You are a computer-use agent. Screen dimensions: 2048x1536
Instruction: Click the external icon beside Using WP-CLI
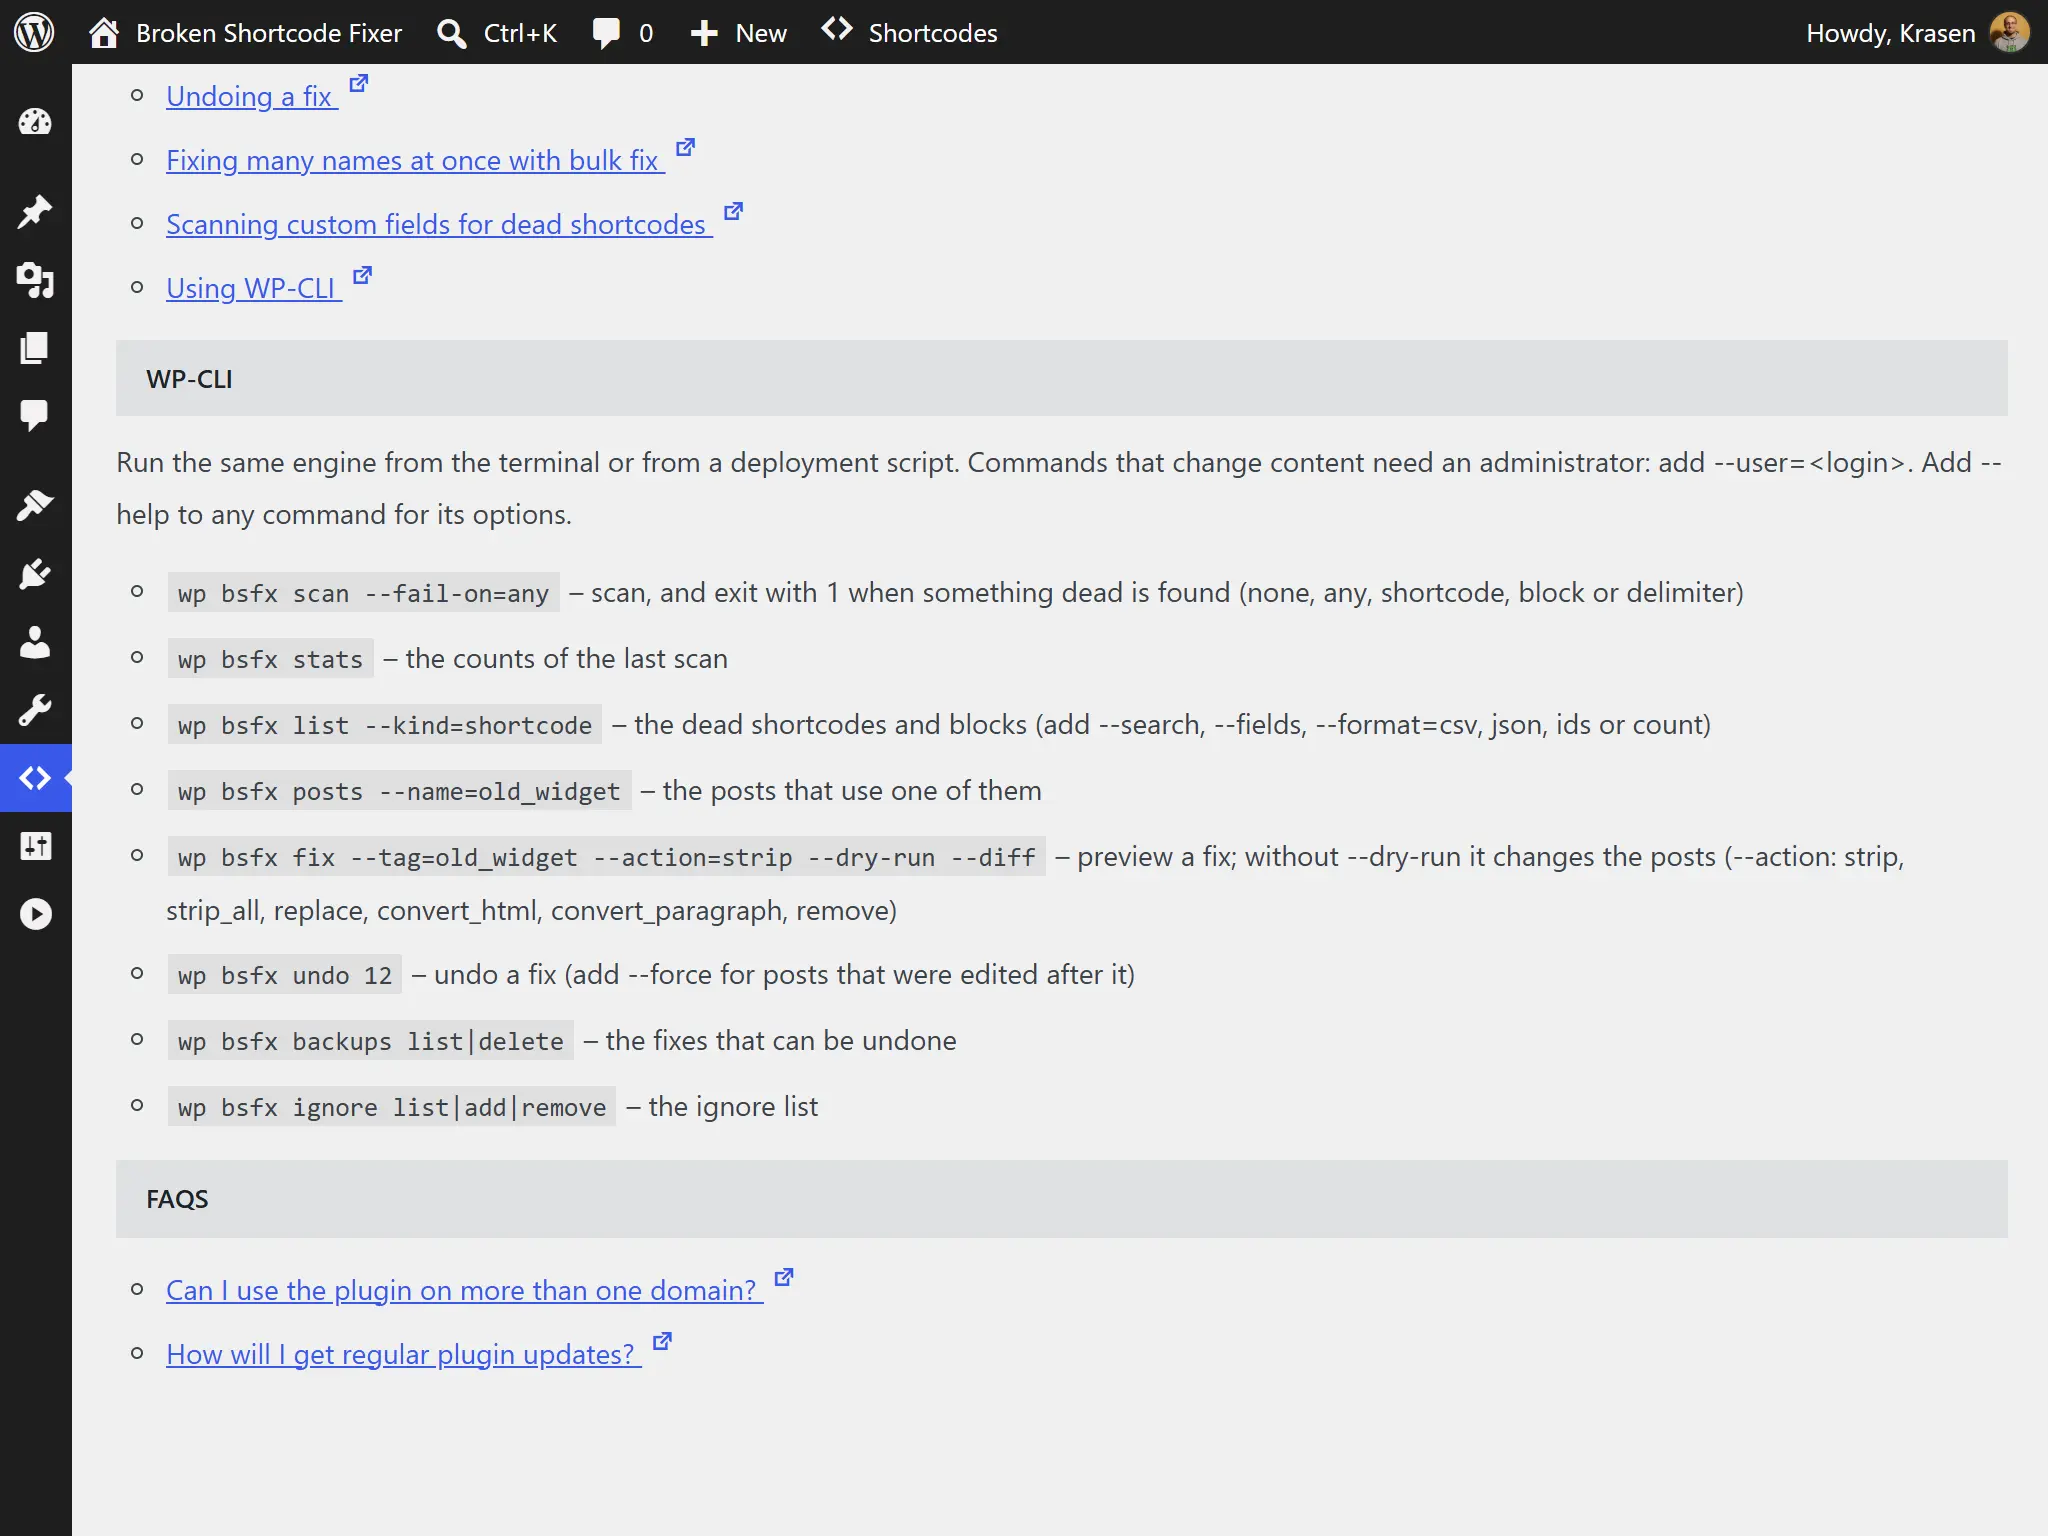click(363, 275)
